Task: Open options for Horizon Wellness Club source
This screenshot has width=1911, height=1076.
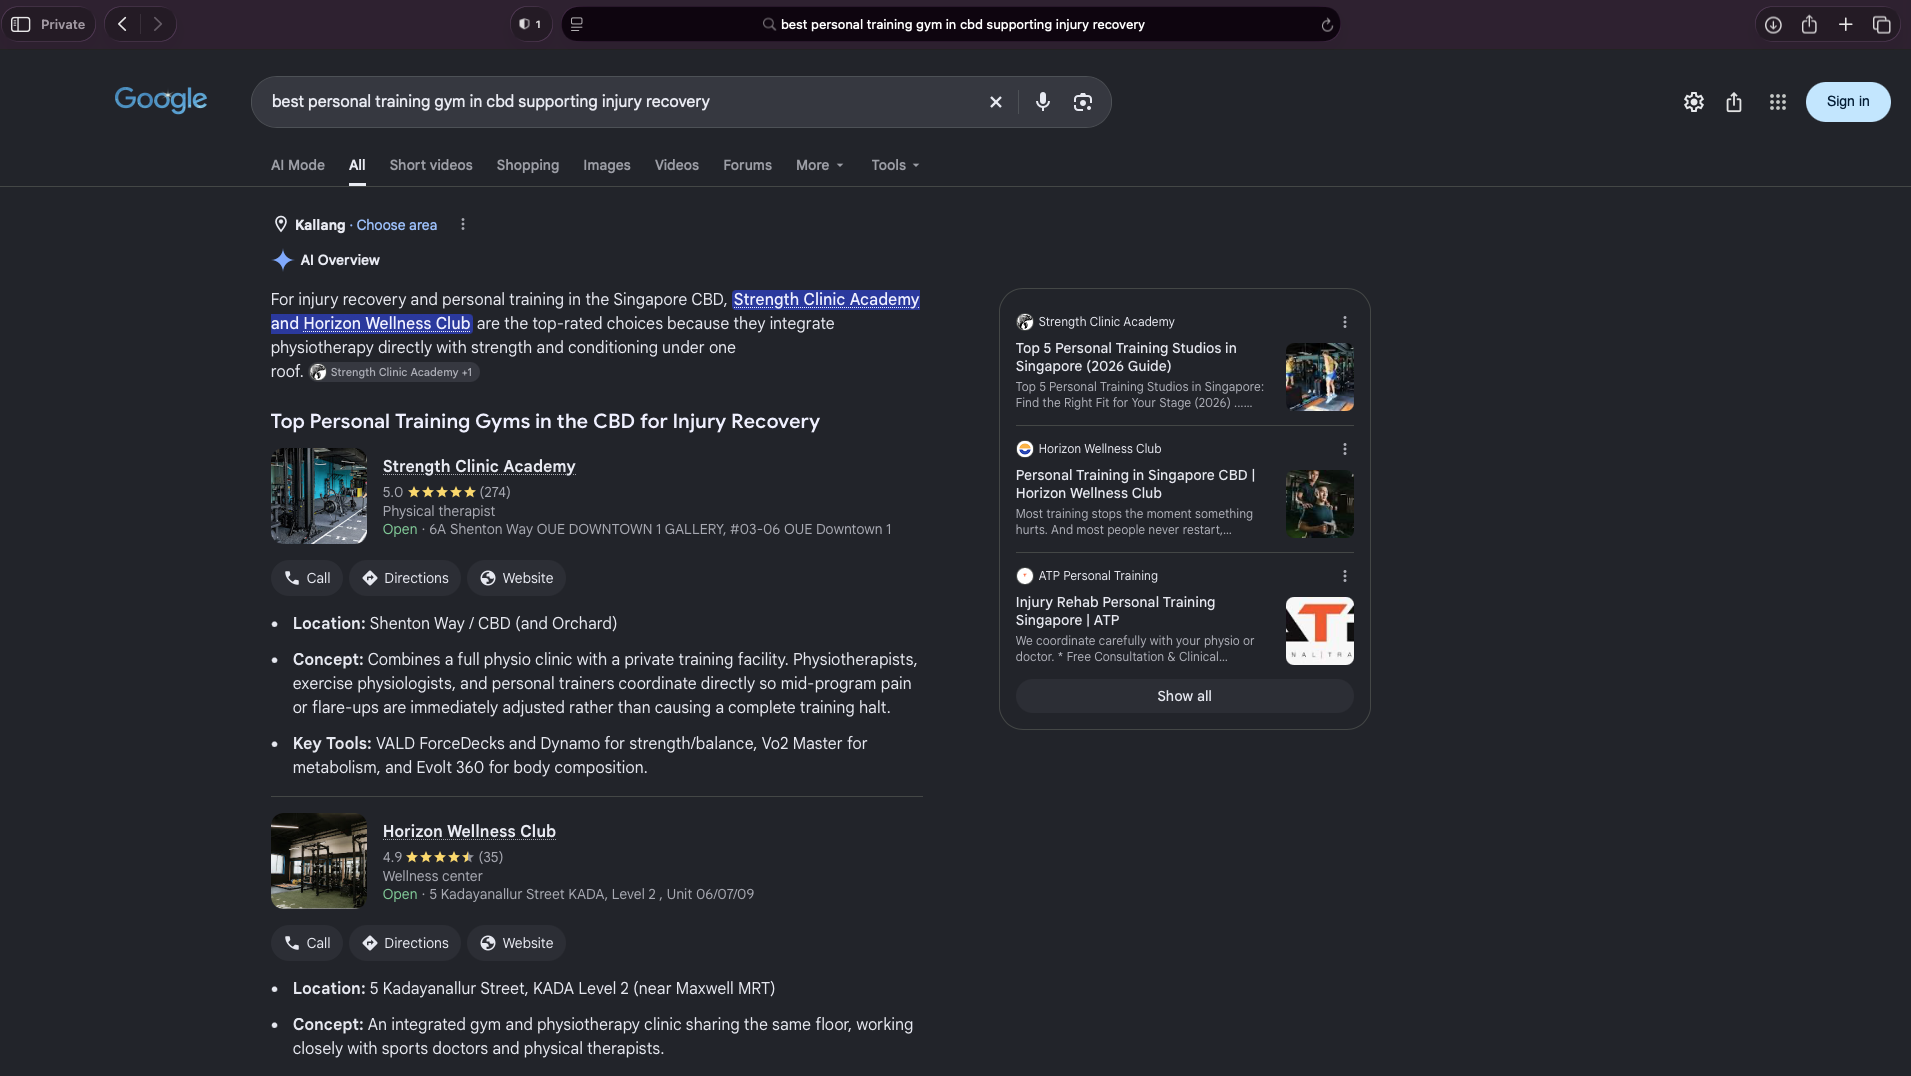Action: click(1344, 449)
